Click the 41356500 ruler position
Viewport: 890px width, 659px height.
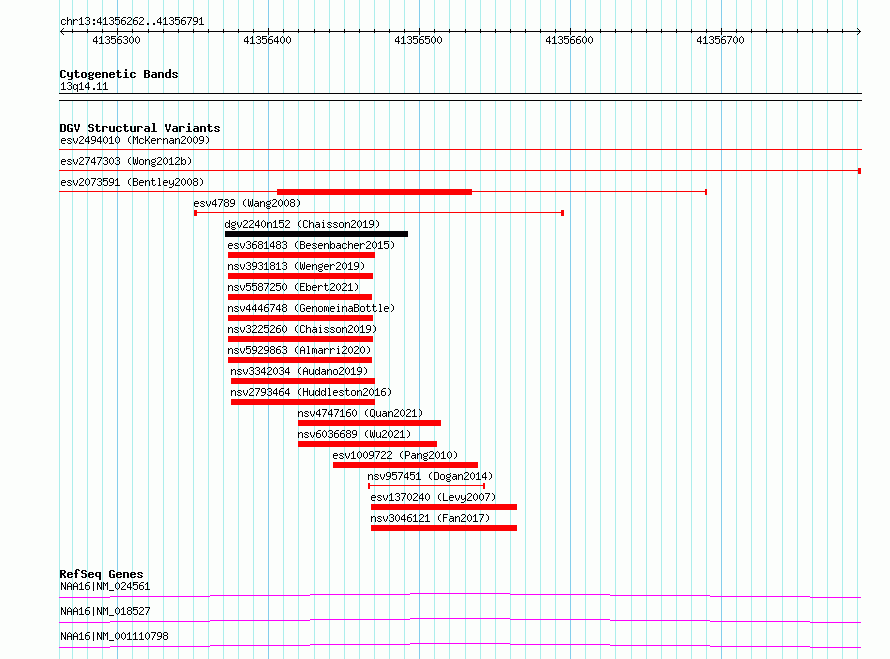418,40
